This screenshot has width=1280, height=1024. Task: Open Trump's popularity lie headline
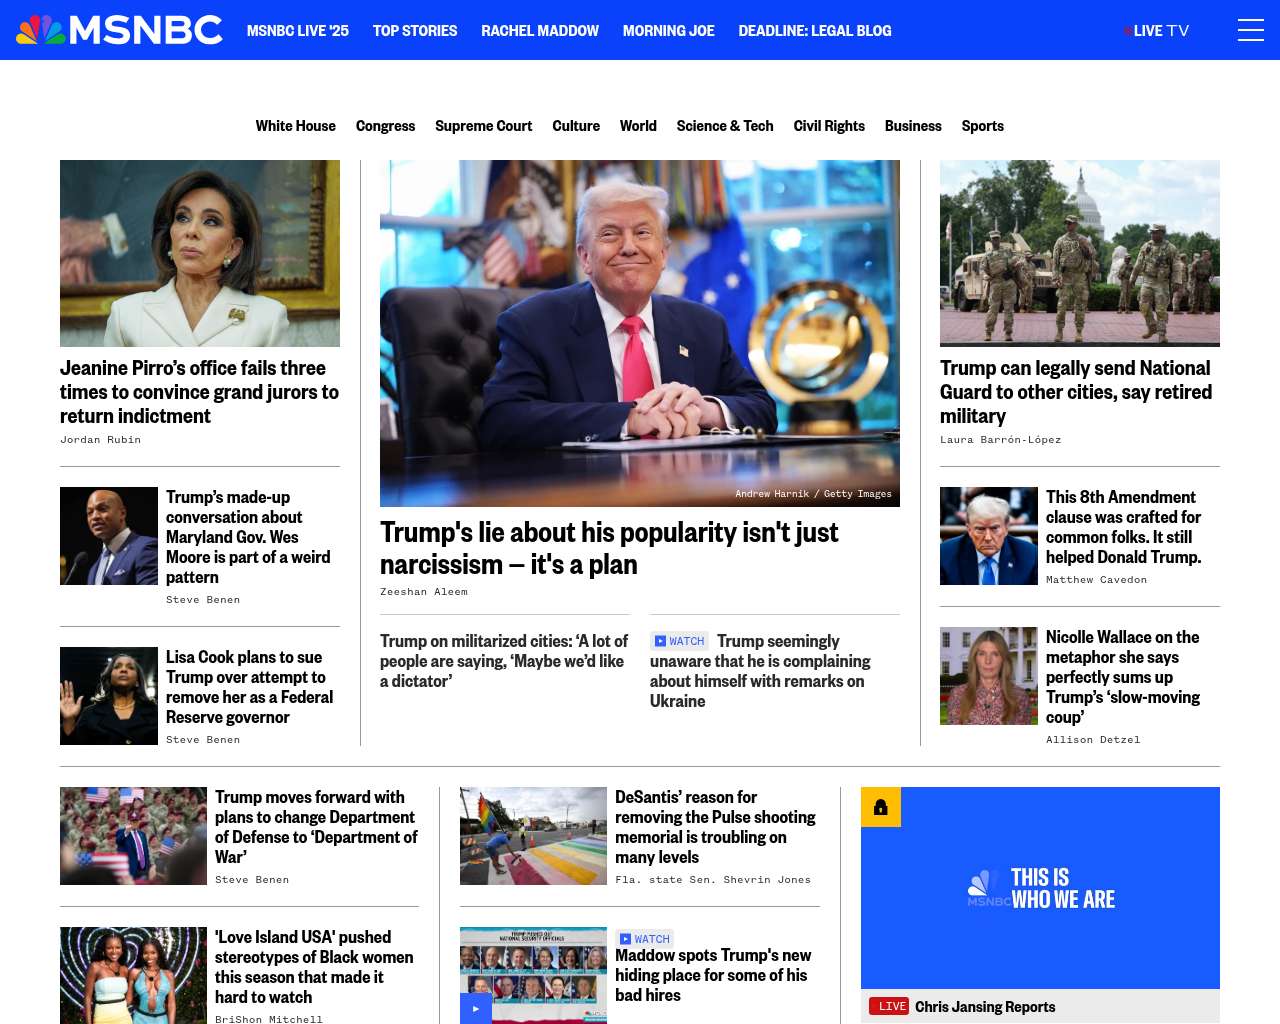(609, 548)
